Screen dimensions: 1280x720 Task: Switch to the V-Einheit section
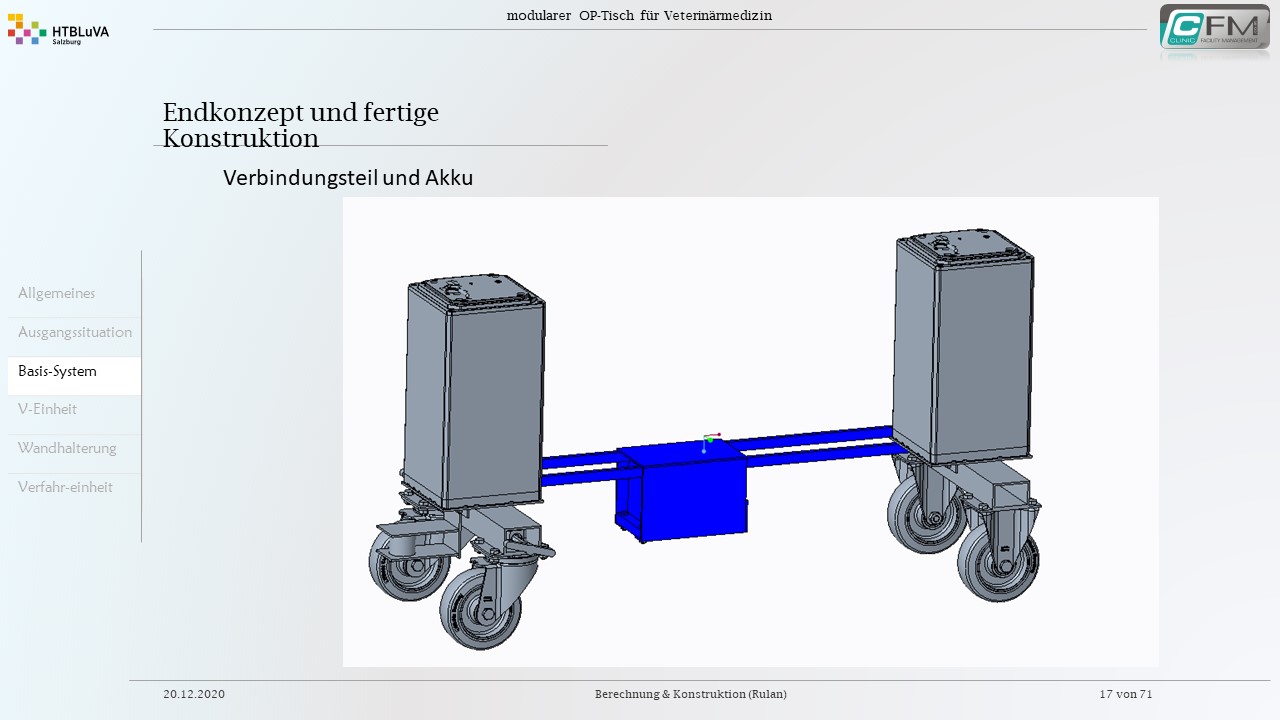point(47,409)
